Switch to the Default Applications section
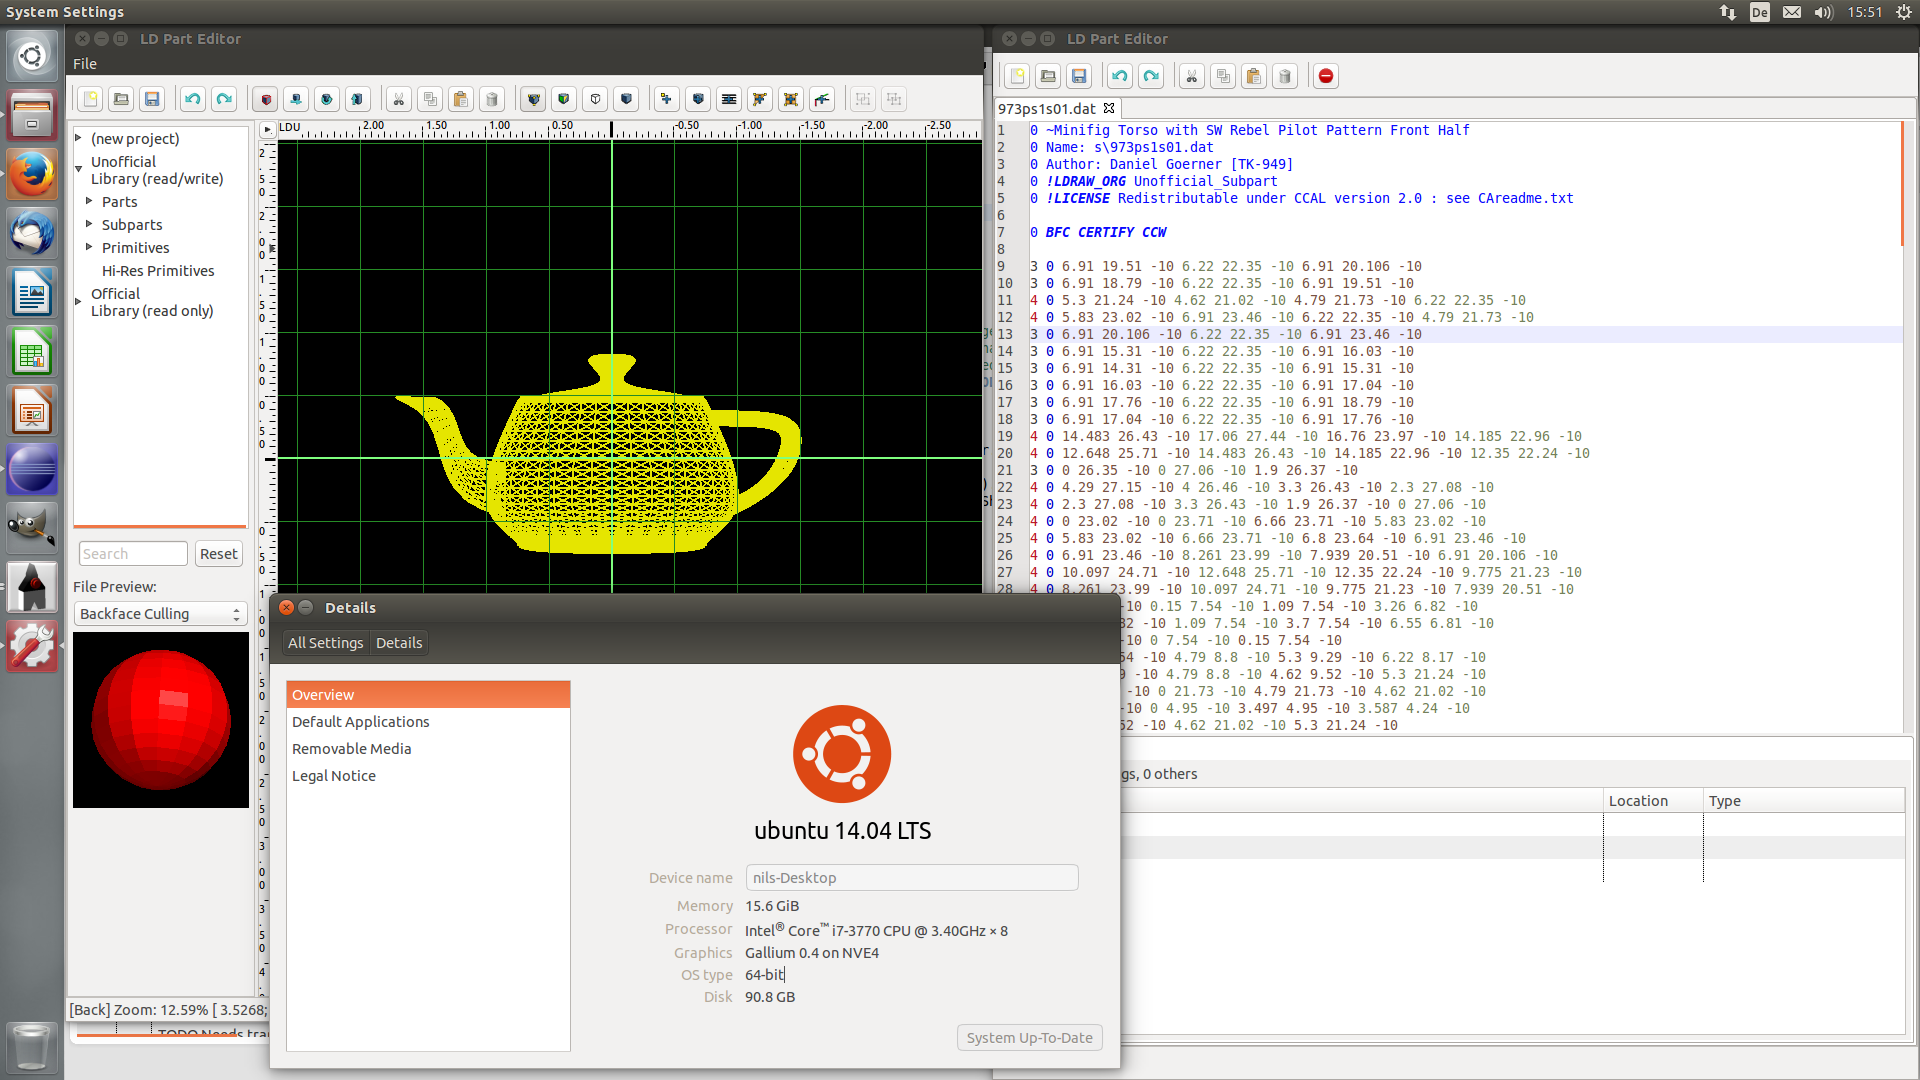Image resolution: width=1920 pixels, height=1080 pixels. point(360,721)
